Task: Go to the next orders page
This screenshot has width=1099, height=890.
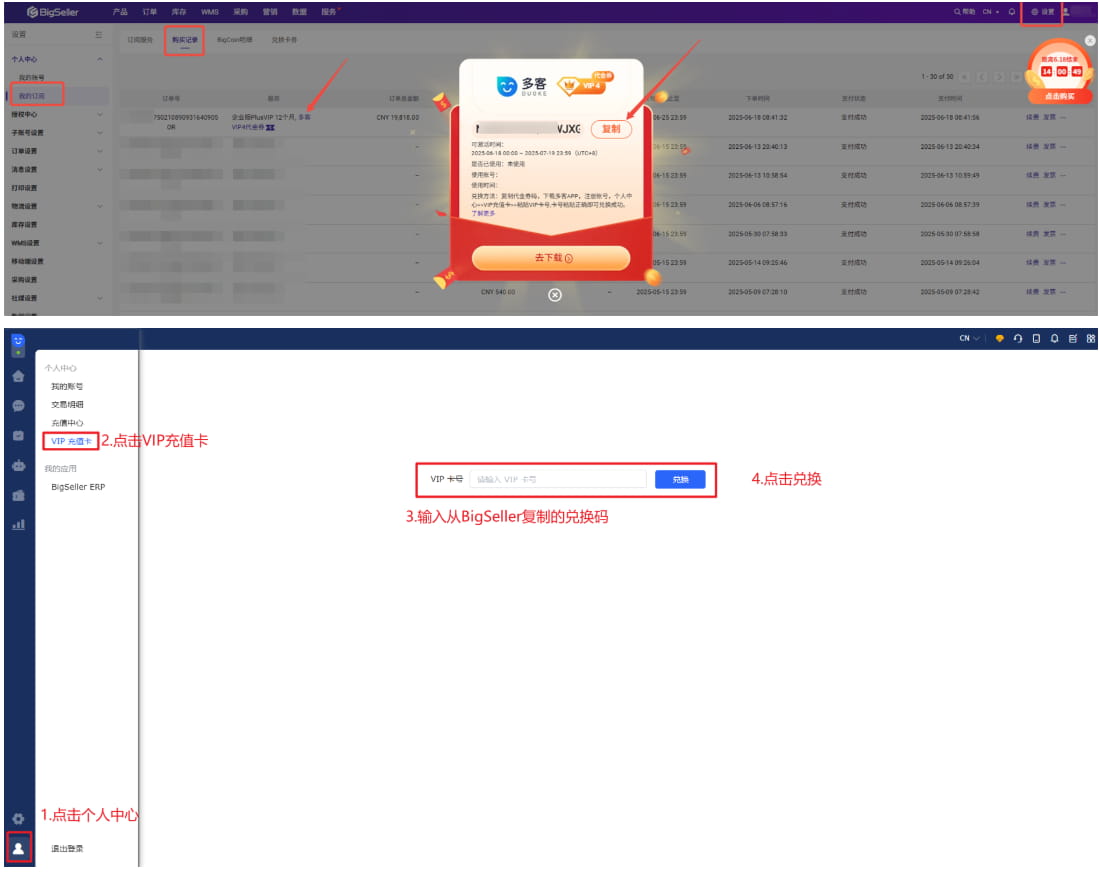Action: 999,76
